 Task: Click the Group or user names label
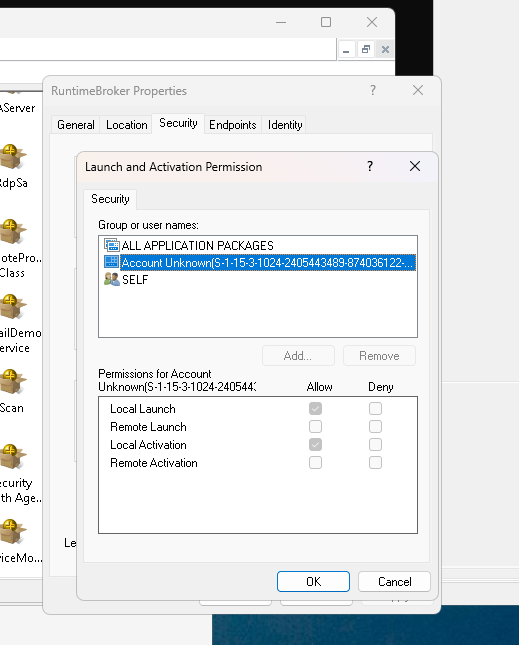tap(148, 225)
